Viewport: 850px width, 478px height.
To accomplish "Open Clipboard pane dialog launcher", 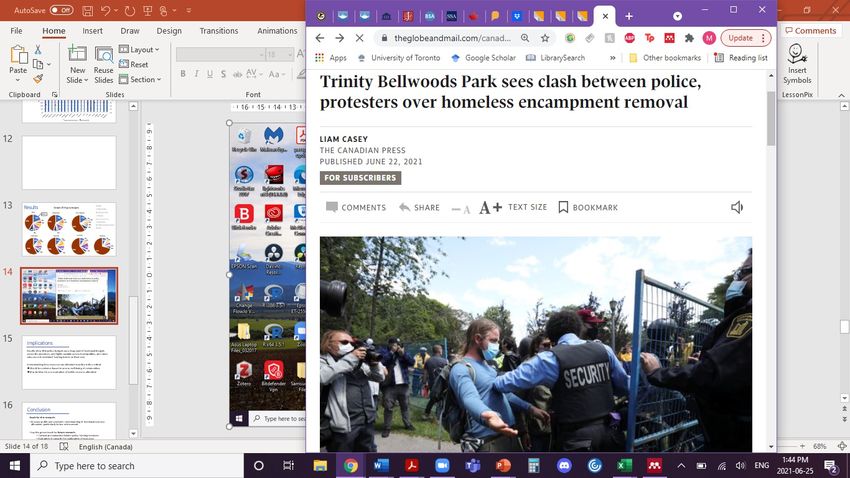I will (55, 95).
